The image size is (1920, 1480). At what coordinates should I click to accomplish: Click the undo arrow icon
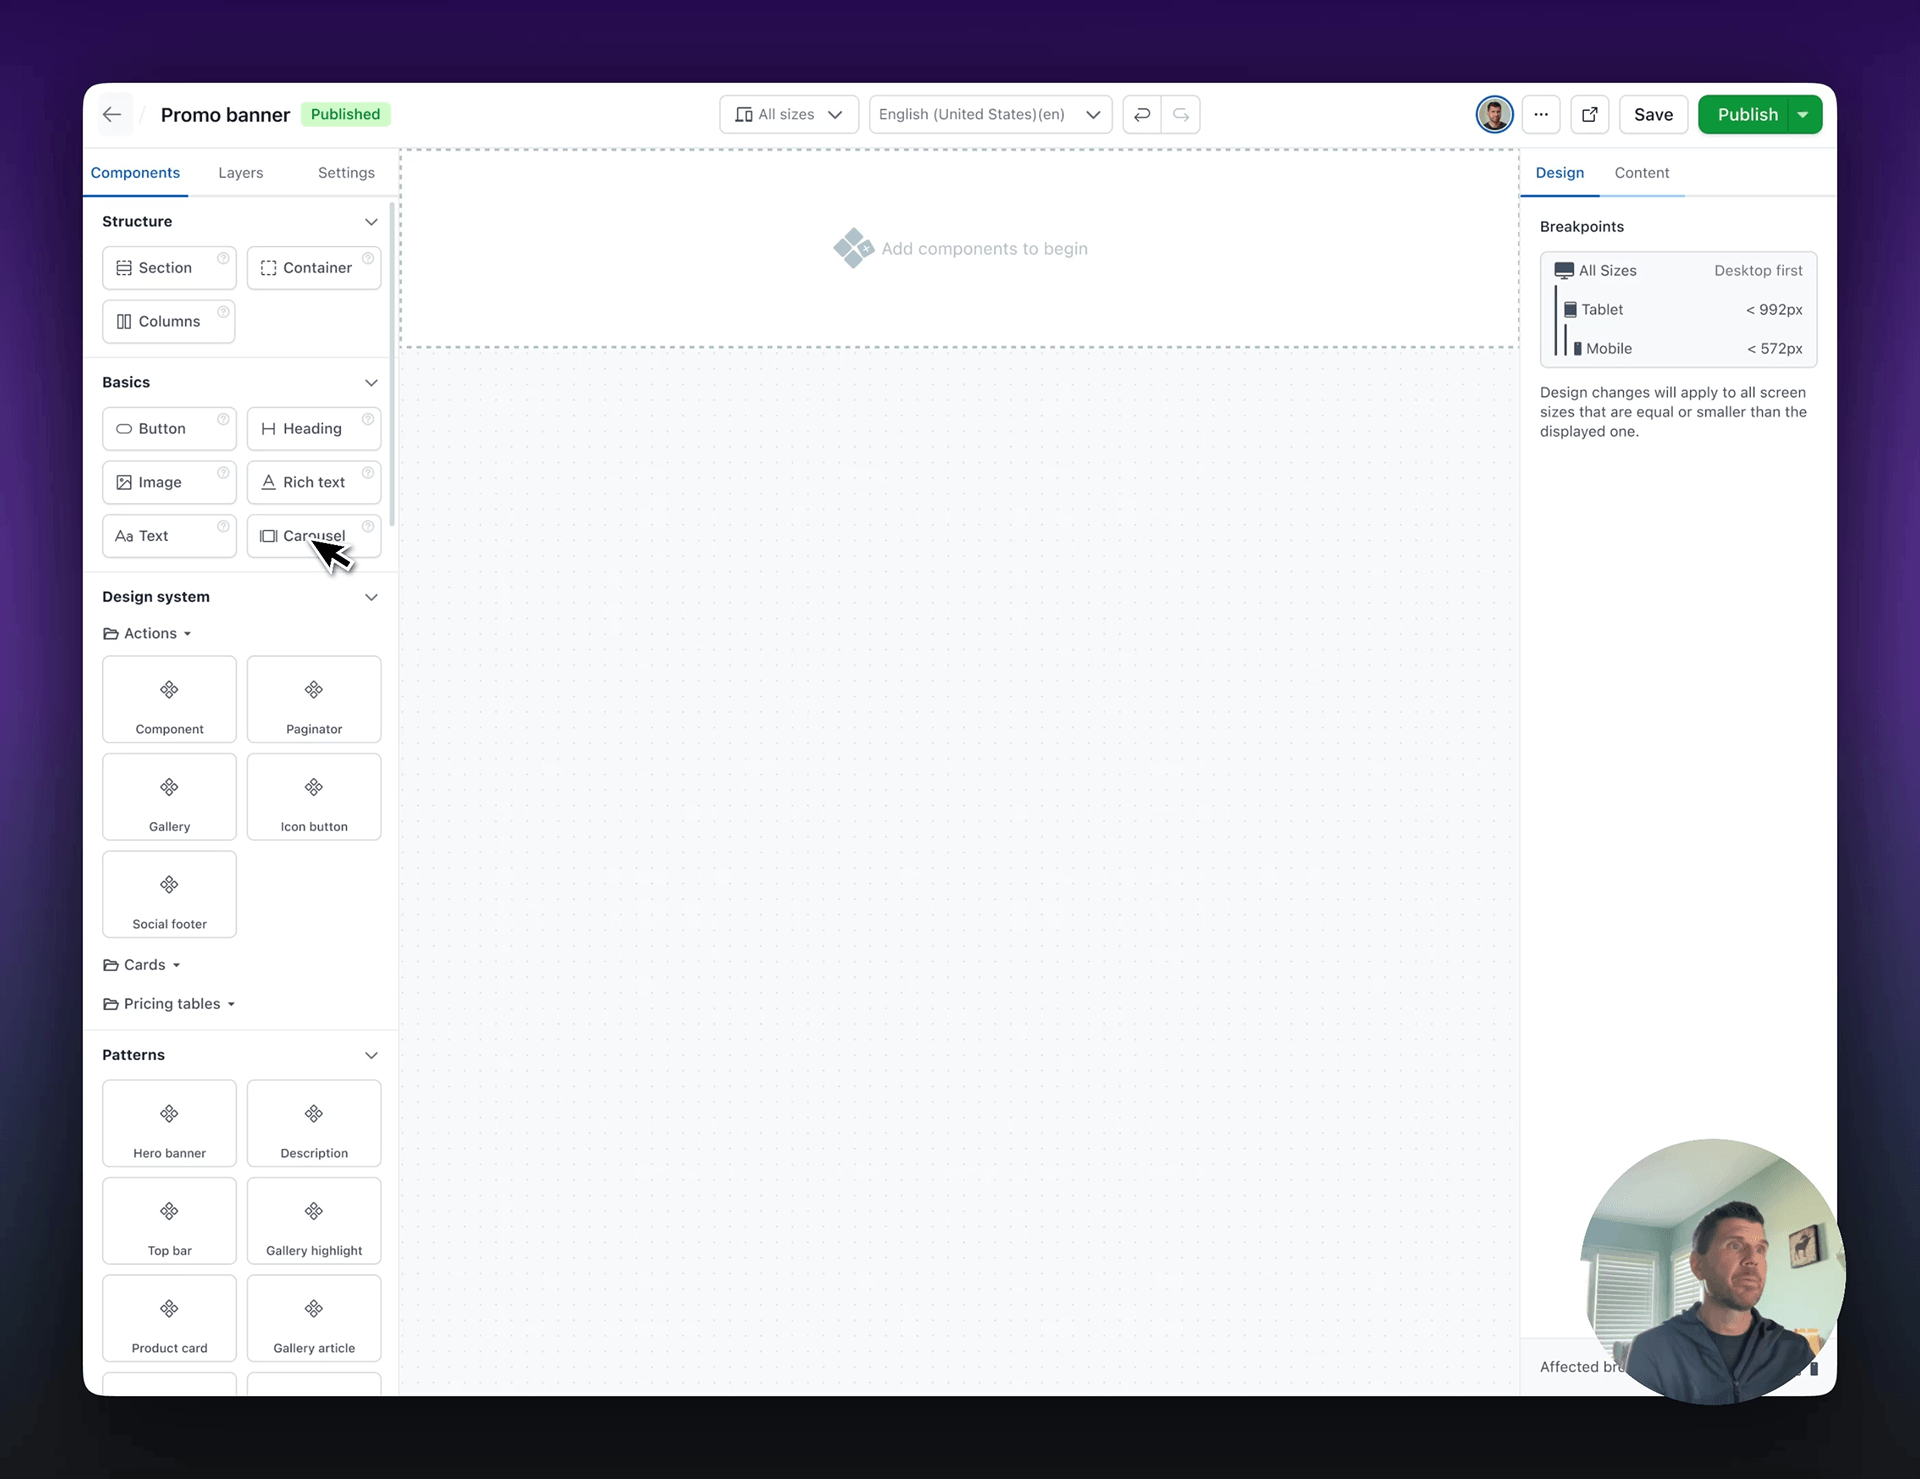click(1142, 114)
